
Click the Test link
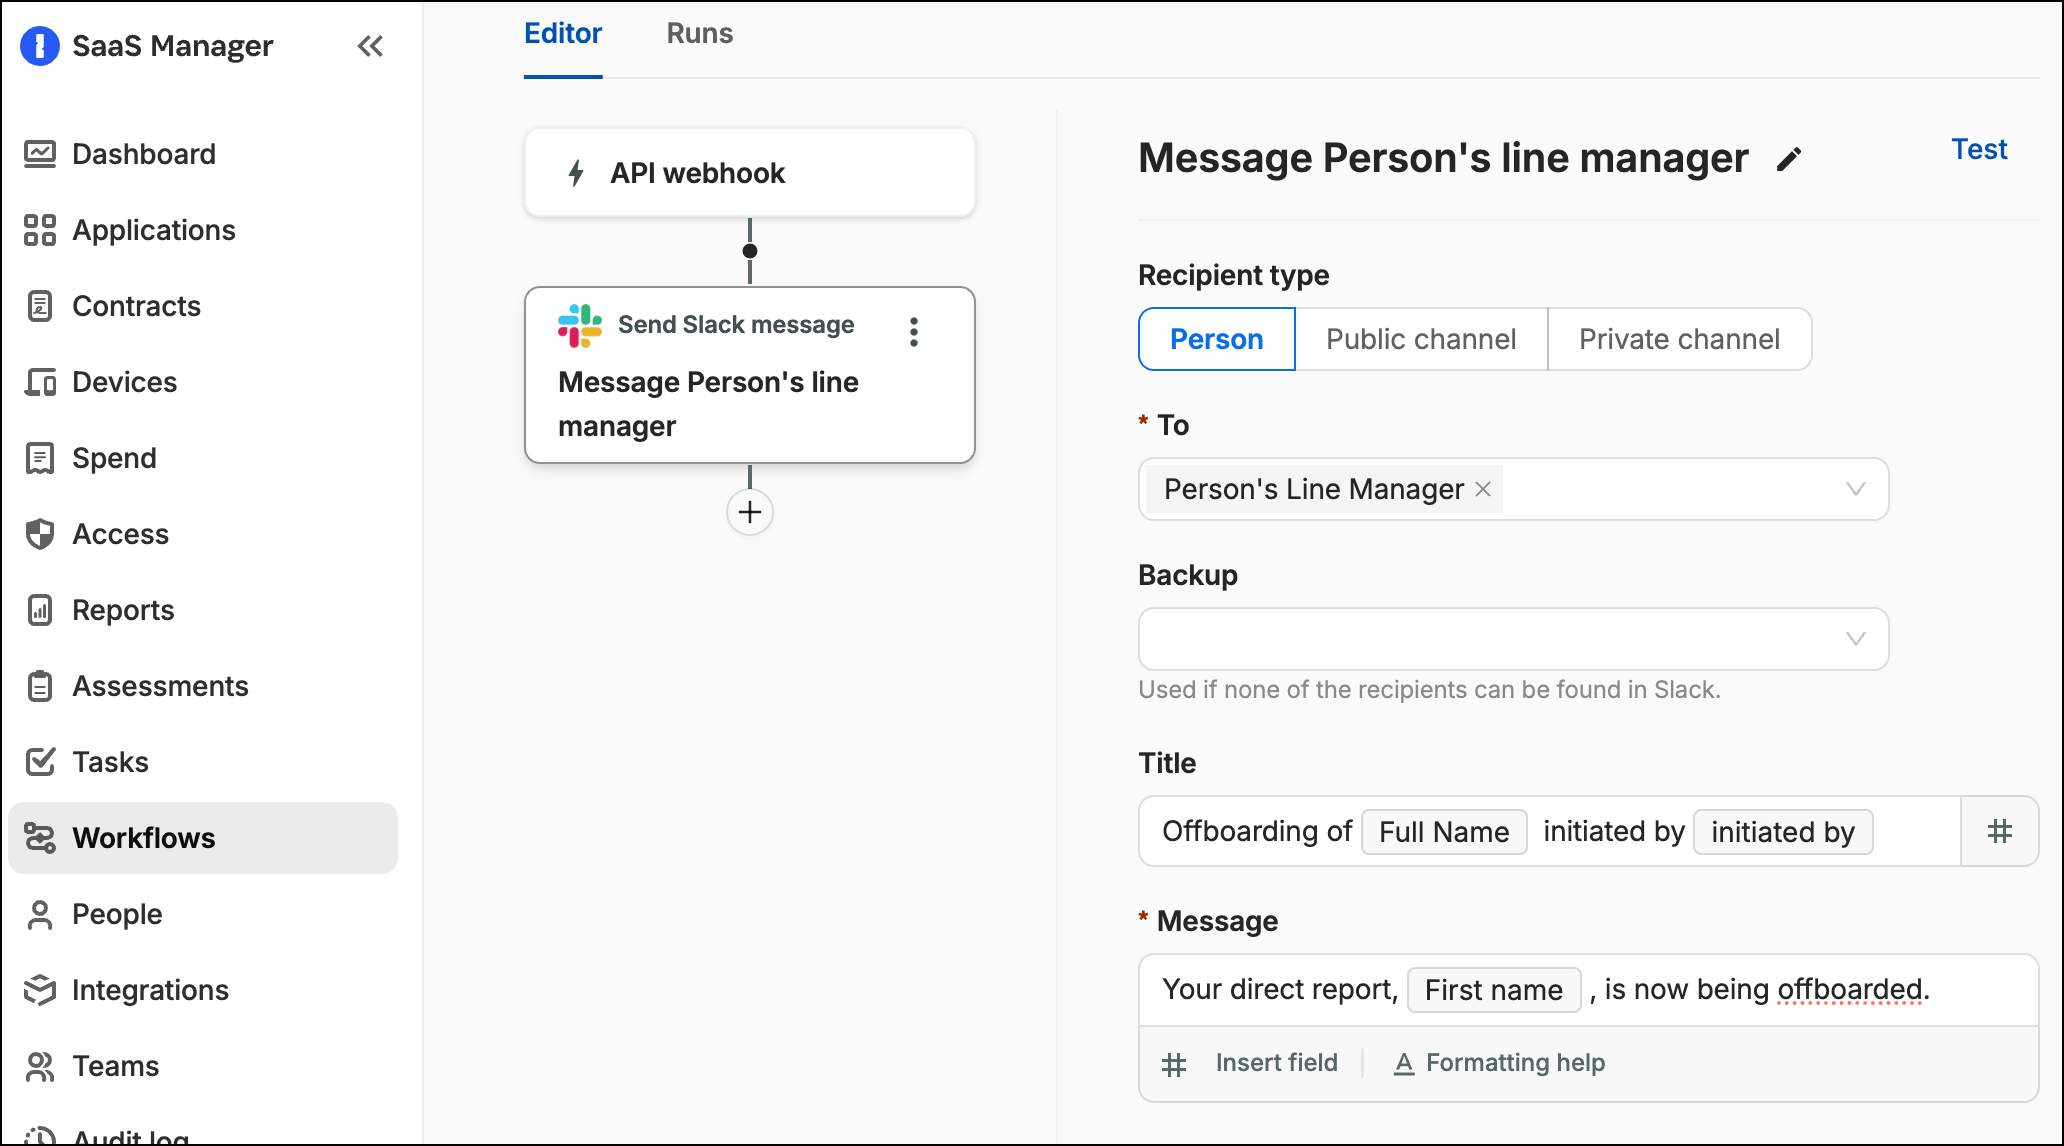(1979, 150)
